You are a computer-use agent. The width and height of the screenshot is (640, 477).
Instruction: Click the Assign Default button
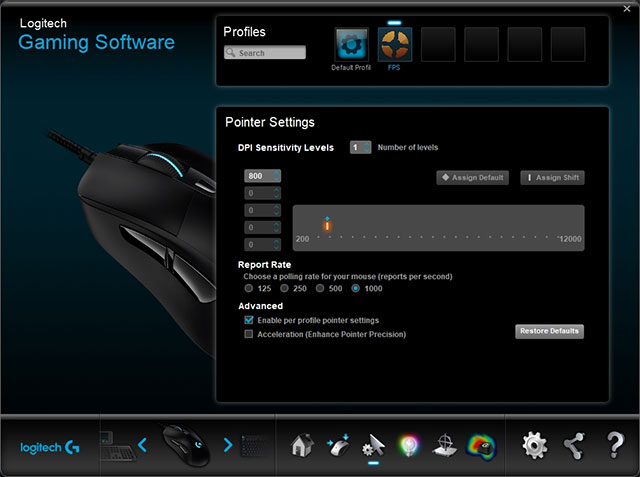pos(472,177)
